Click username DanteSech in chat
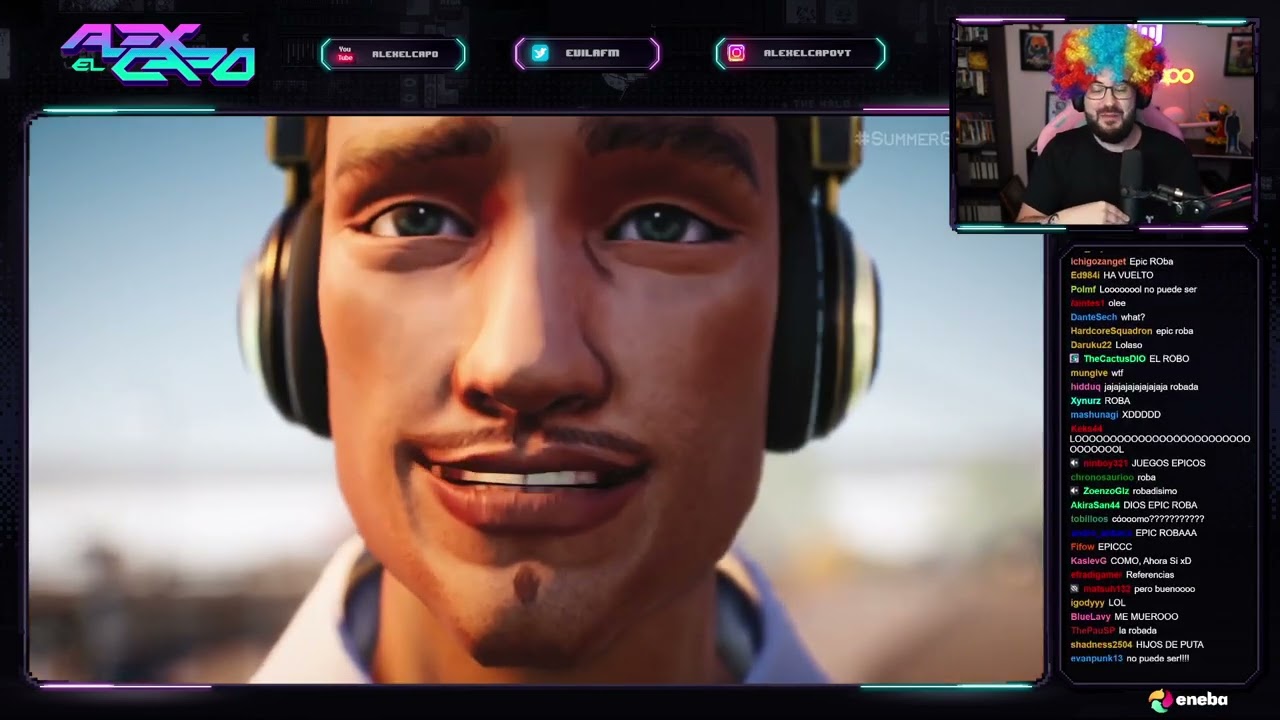Image resolution: width=1280 pixels, height=720 pixels. point(1094,317)
